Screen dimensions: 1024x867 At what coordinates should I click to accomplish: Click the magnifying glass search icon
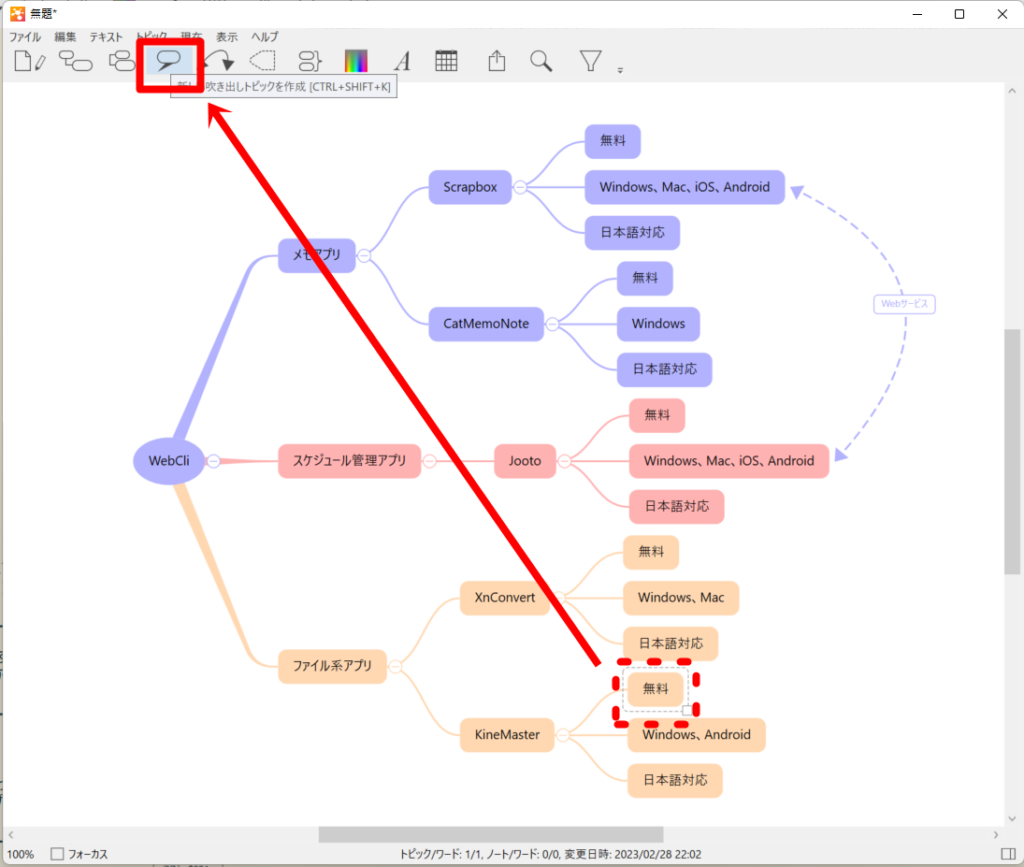pyautogui.click(x=541, y=62)
